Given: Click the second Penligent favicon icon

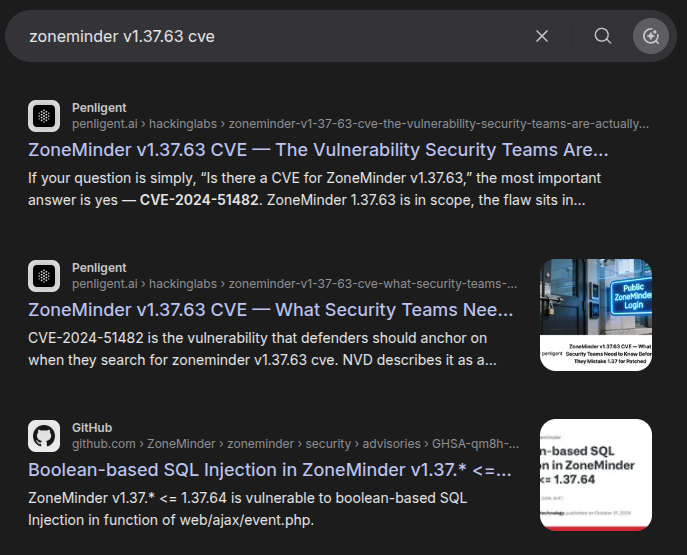Looking at the screenshot, I should 44,276.
